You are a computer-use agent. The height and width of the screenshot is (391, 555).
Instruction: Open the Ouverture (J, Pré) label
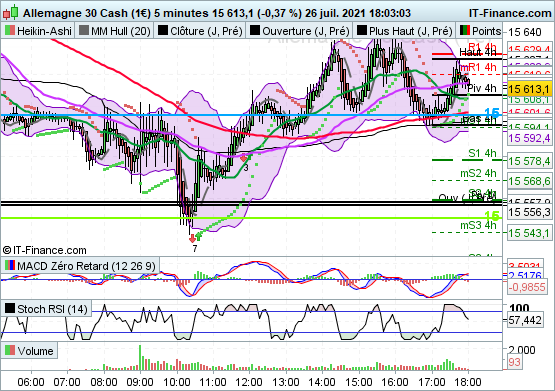coord(306,31)
